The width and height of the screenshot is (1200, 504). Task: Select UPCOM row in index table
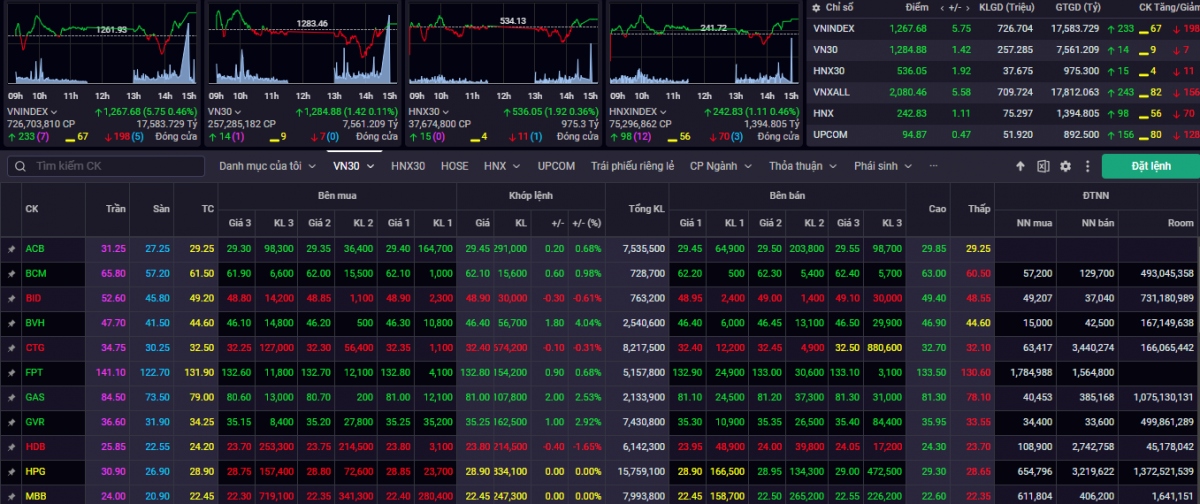point(1003,133)
